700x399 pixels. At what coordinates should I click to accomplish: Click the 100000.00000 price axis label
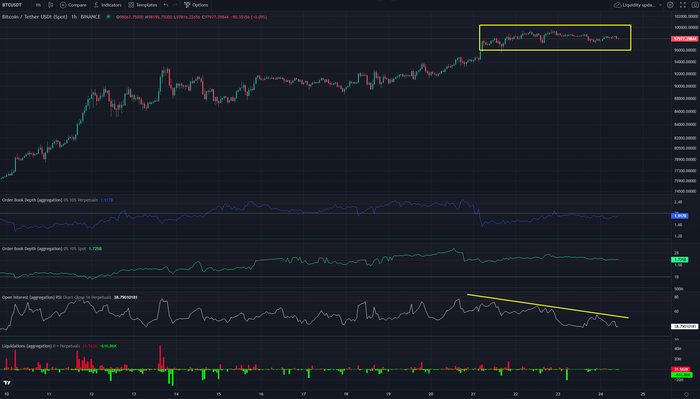tap(686, 27)
